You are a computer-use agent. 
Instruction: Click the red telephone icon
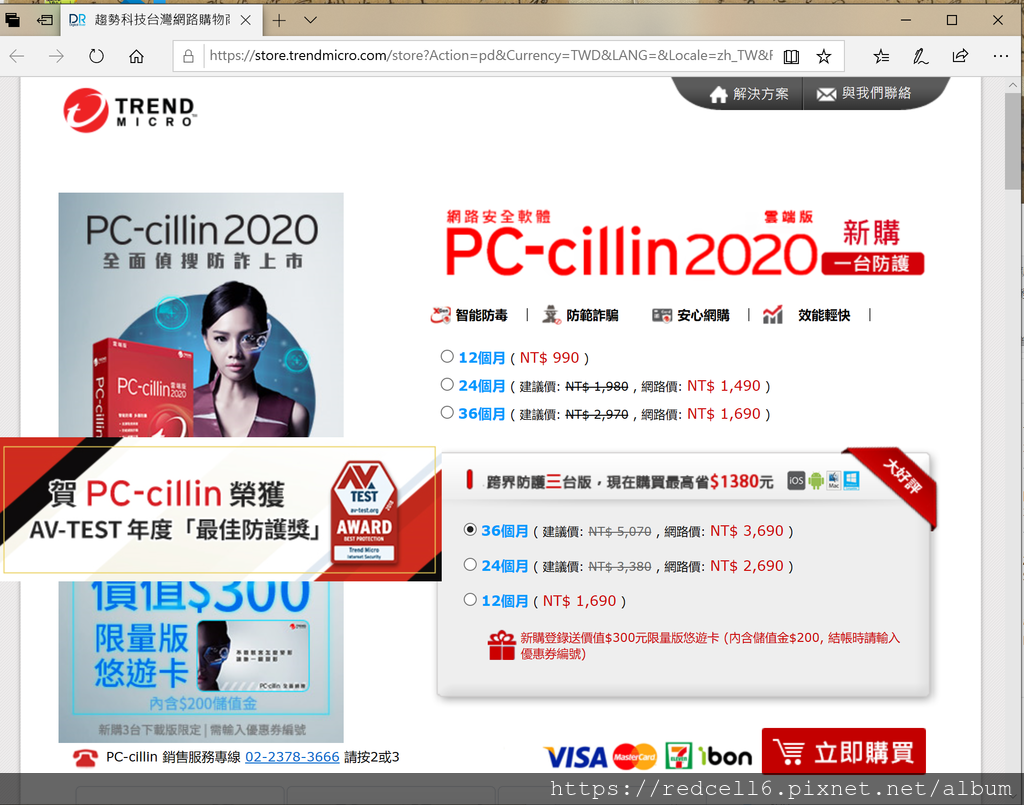pyautogui.click(x=85, y=757)
